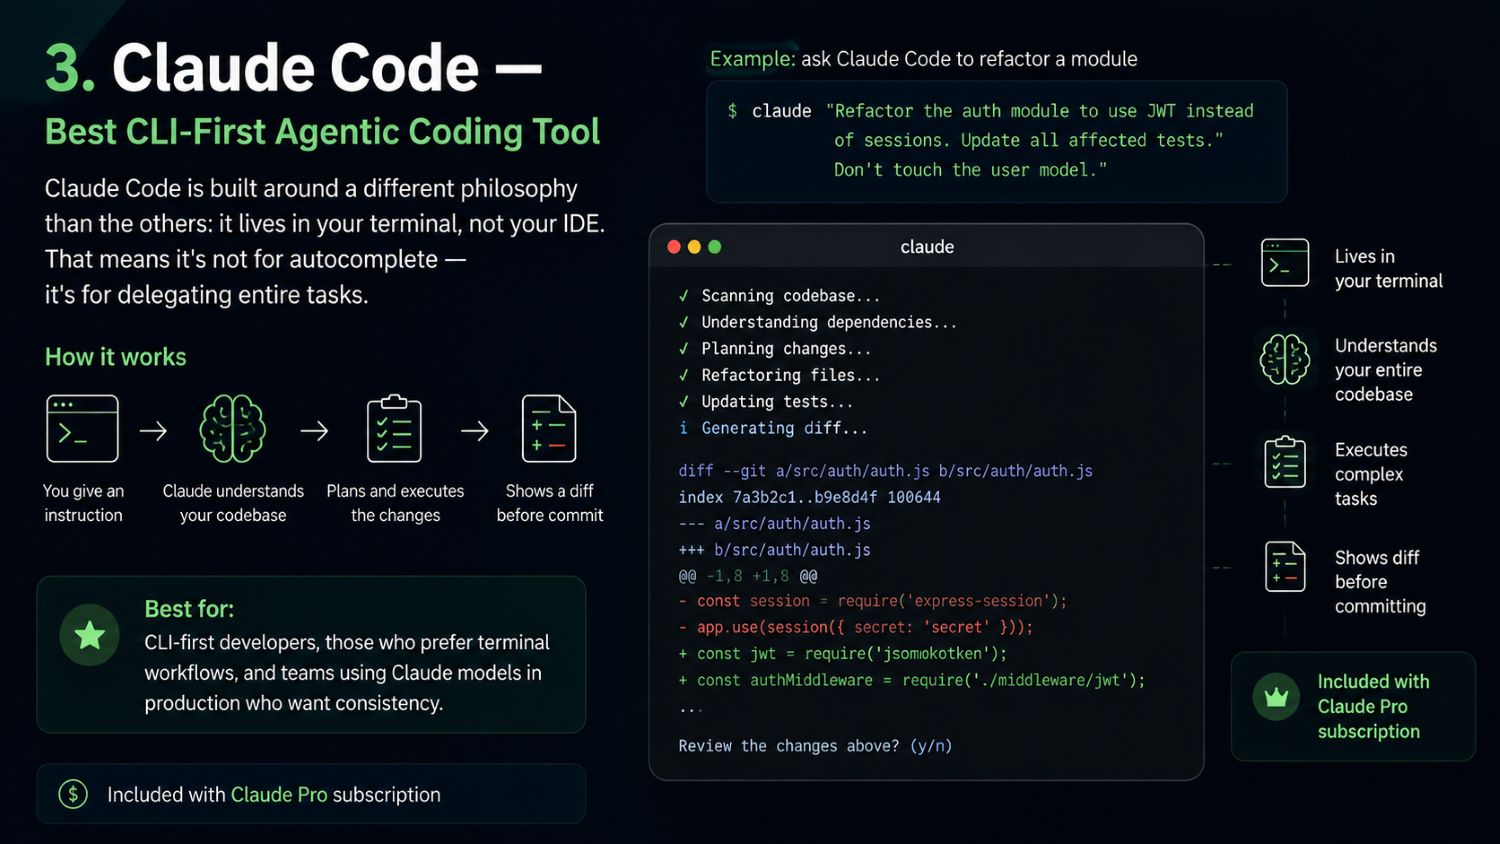This screenshot has height=844, width=1500.
Task: Click the 'claude' title of the terminal window
Action: (x=927, y=247)
